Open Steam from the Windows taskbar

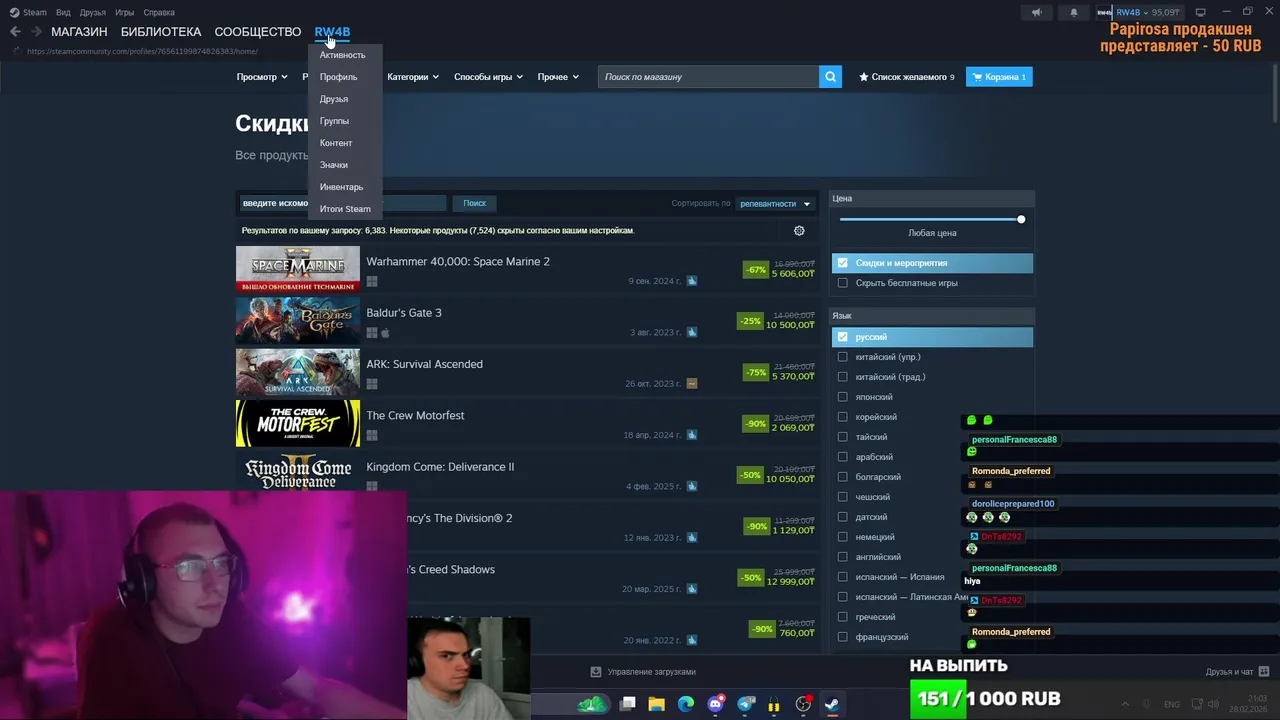pos(831,704)
